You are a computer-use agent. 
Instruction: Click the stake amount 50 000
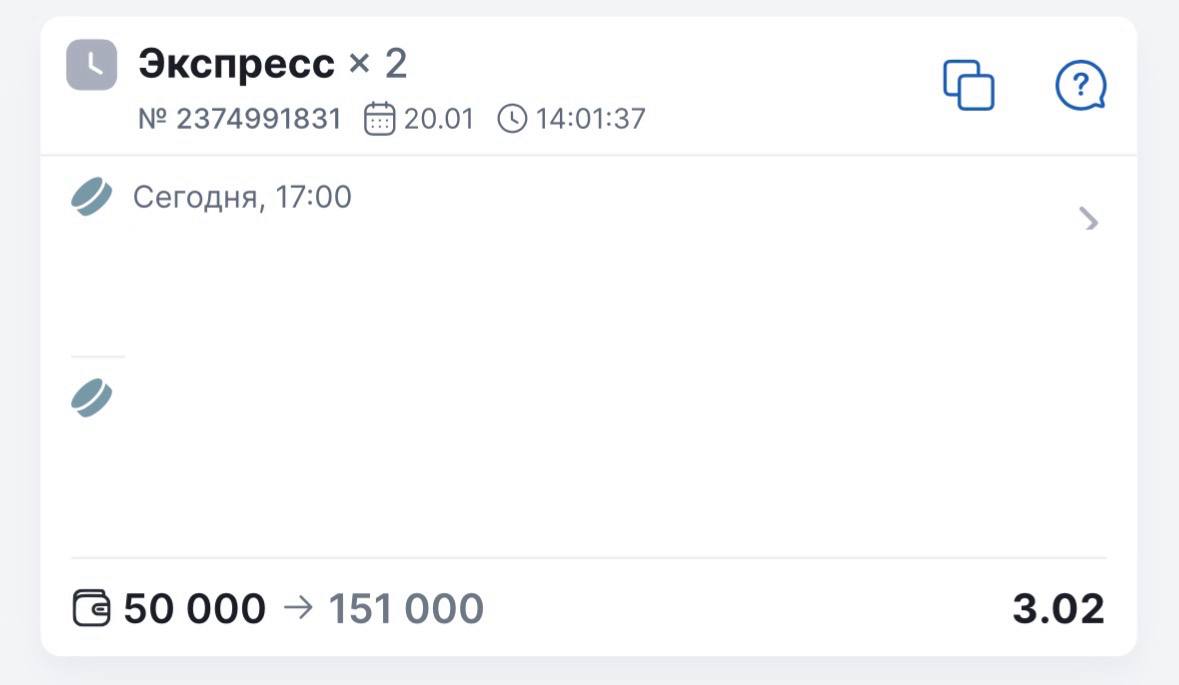pyautogui.click(x=194, y=608)
